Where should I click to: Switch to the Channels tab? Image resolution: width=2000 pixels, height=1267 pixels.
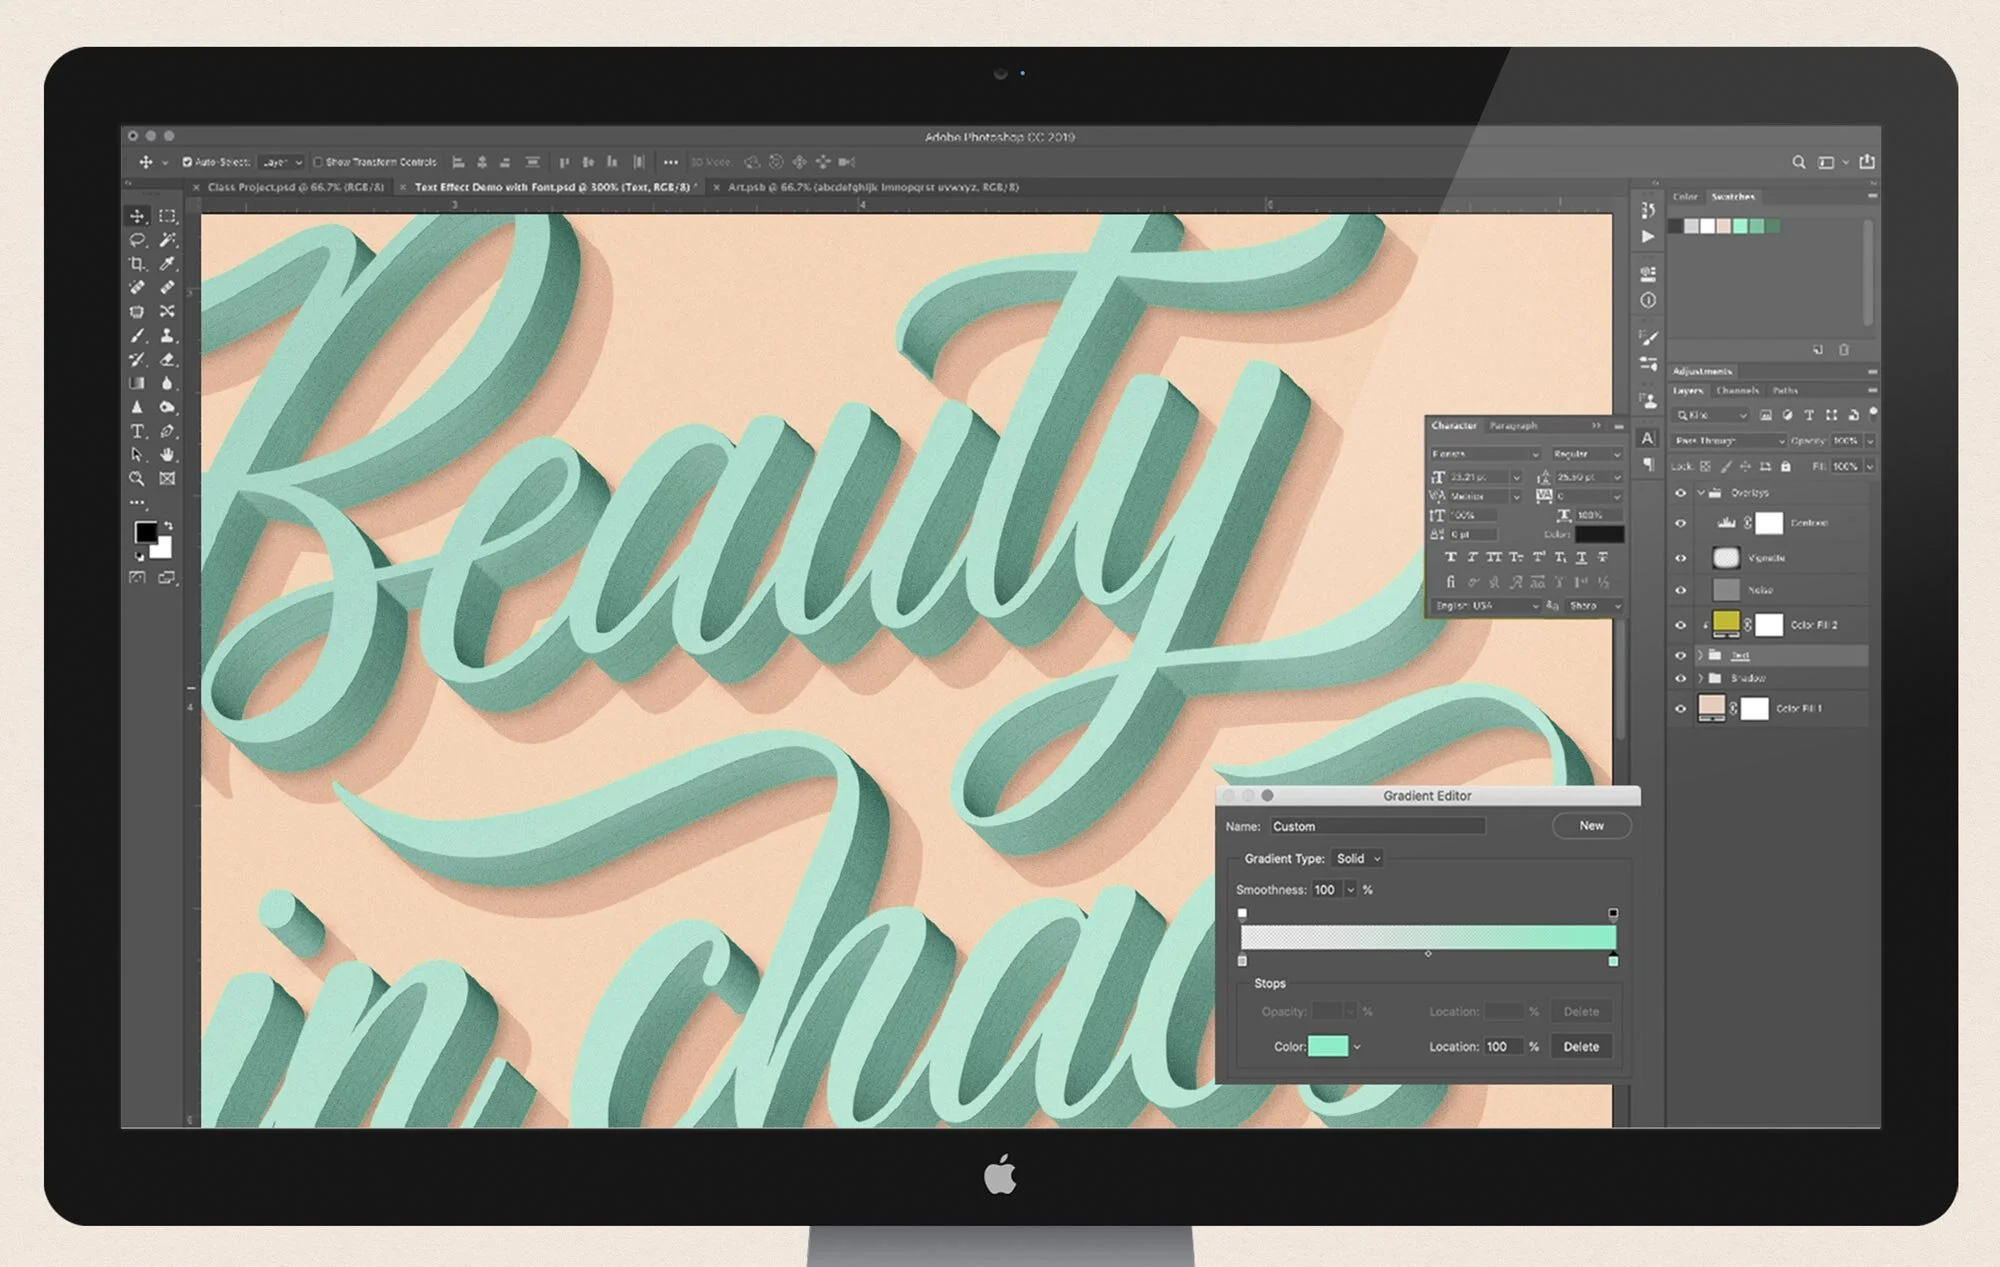(1737, 391)
